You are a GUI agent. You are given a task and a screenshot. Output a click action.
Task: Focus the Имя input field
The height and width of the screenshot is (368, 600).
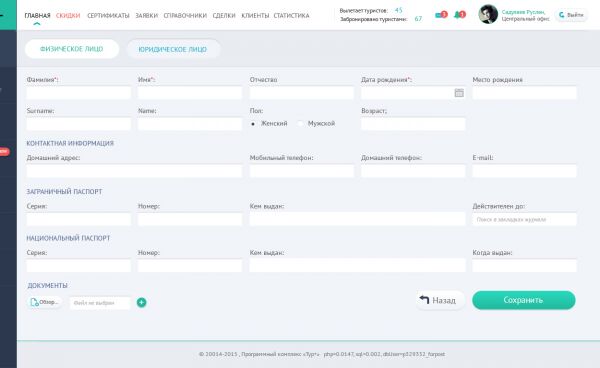[x=190, y=93]
